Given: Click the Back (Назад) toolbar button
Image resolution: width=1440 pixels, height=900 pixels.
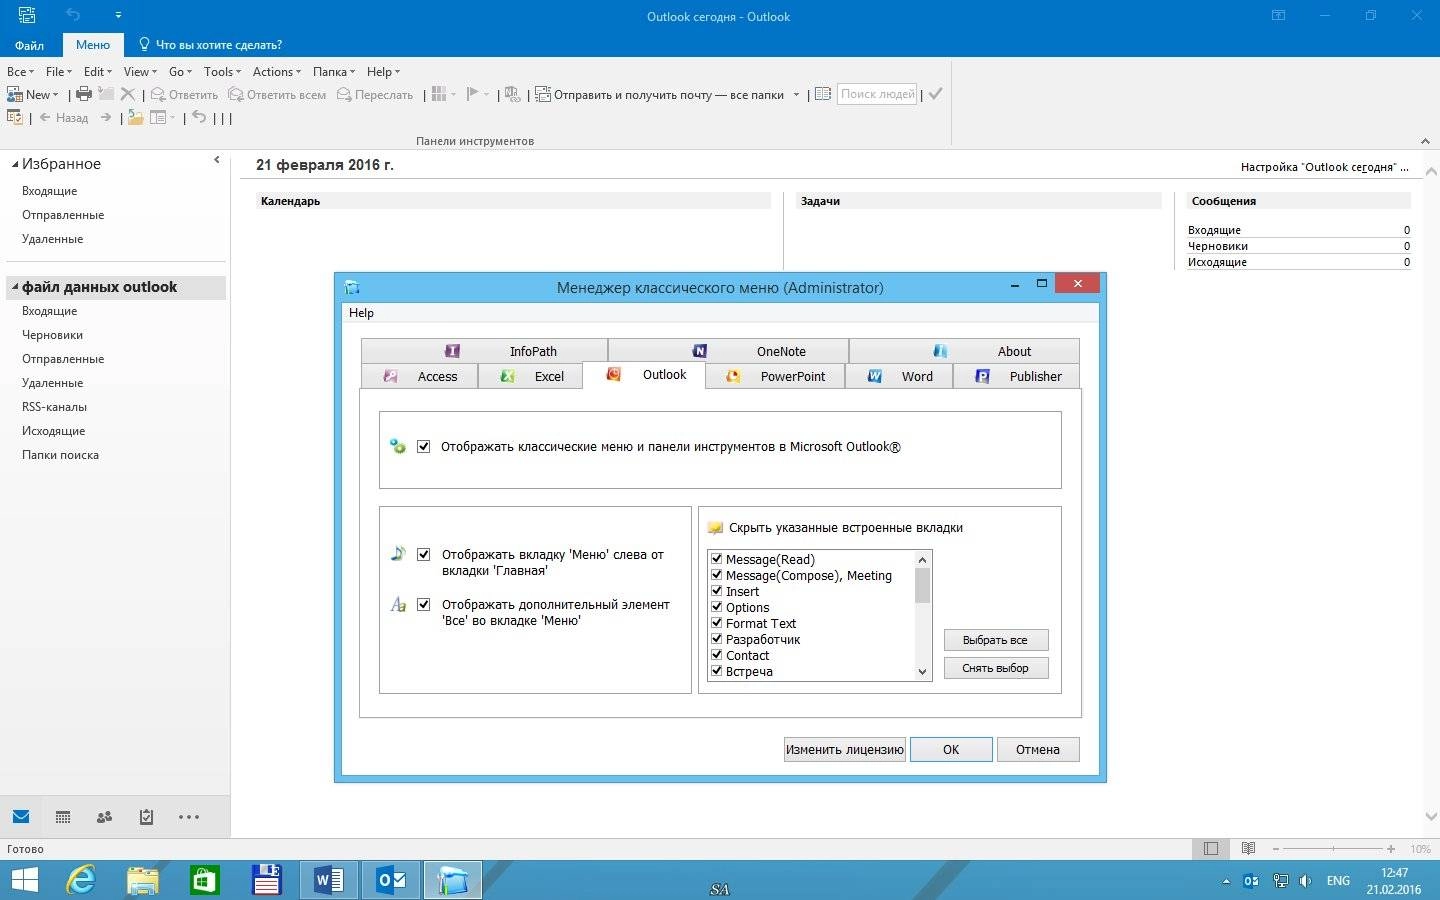Looking at the screenshot, I should pos(63,118).
